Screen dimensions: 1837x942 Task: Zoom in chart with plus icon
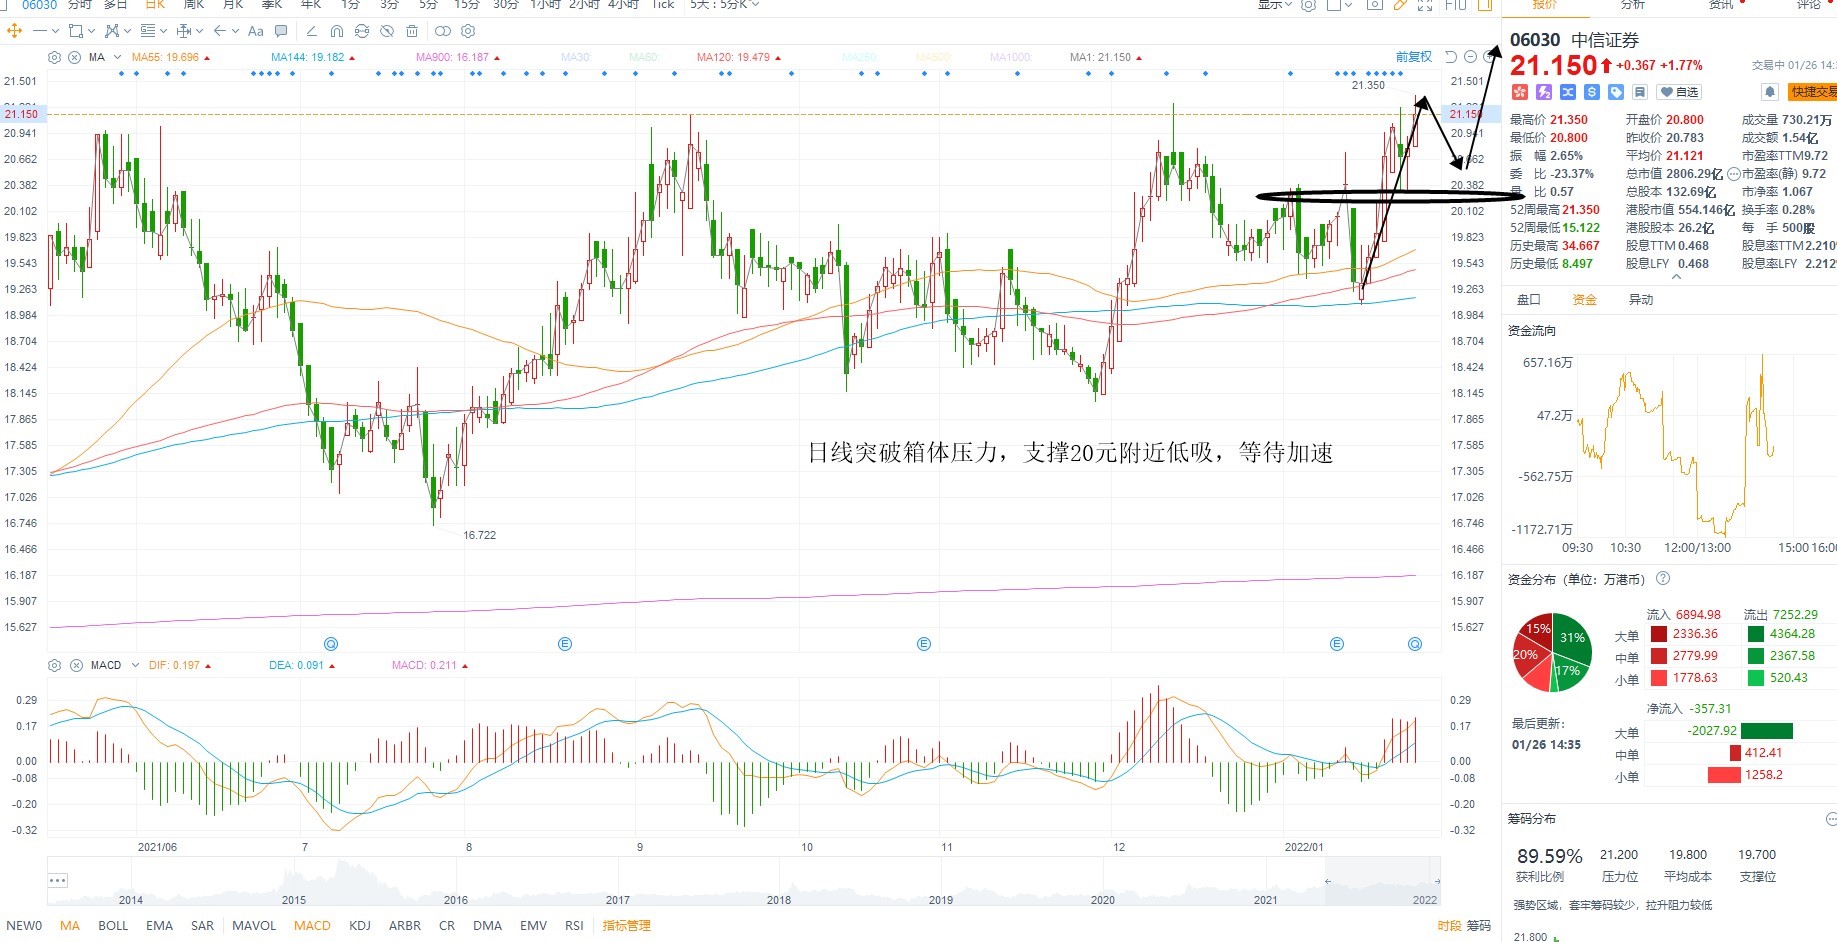point(1487,57)
